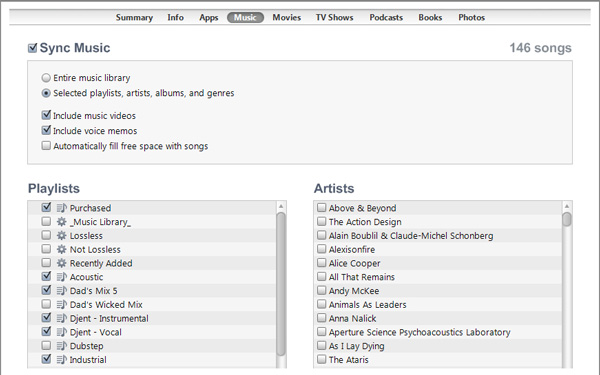Check The Ataris artist checkbox

click(x=321, y=359)
